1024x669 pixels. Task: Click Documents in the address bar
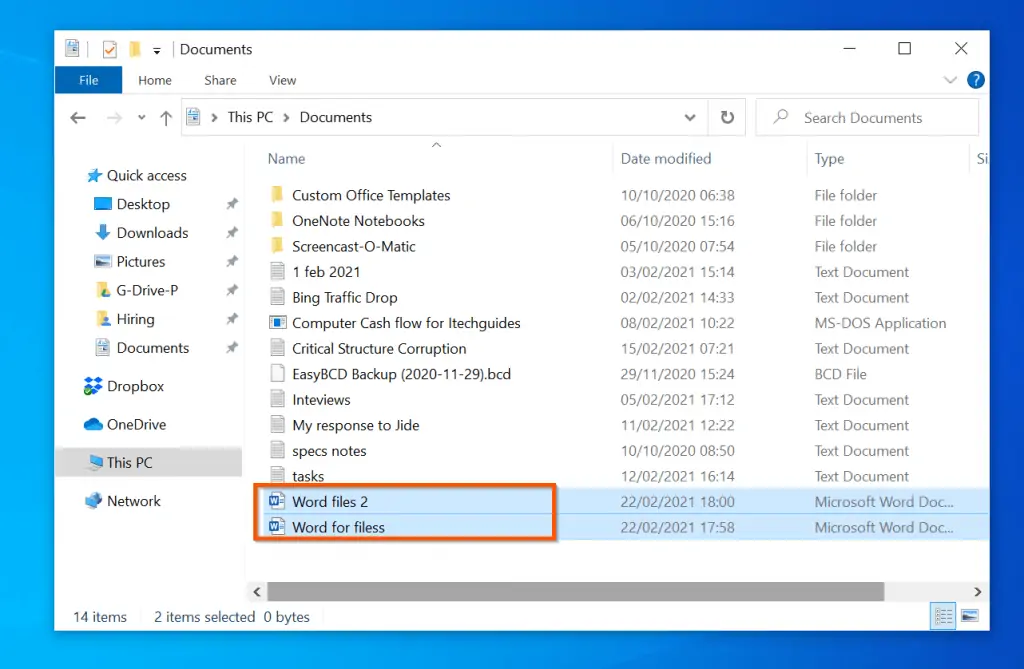[336, 117]
